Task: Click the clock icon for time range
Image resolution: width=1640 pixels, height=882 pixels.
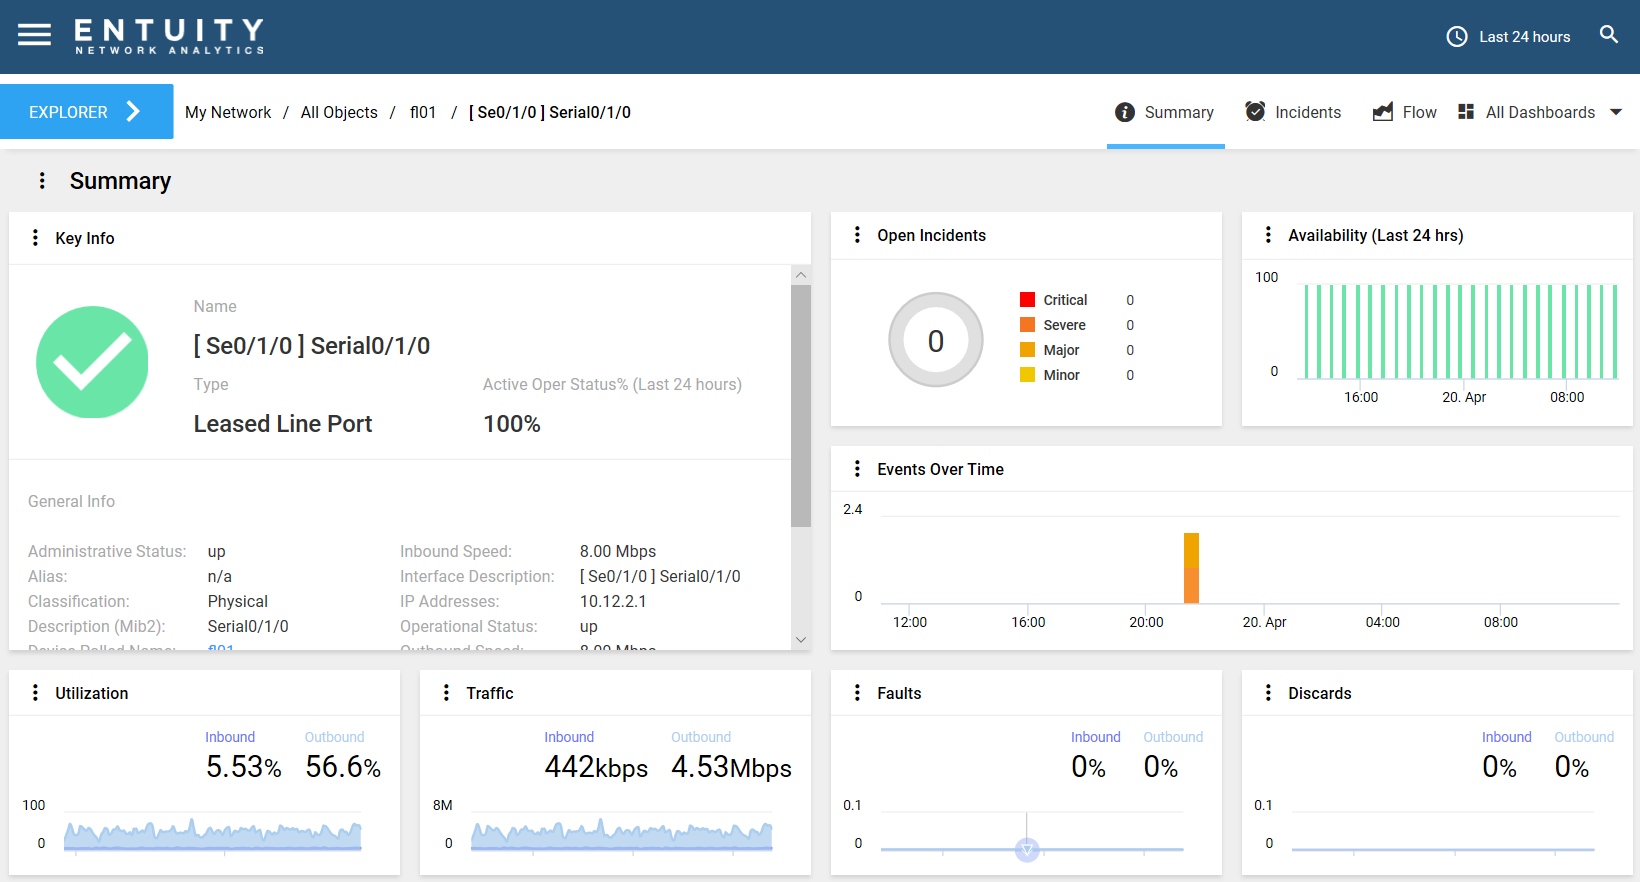Action: click(x=1457, y=37)
